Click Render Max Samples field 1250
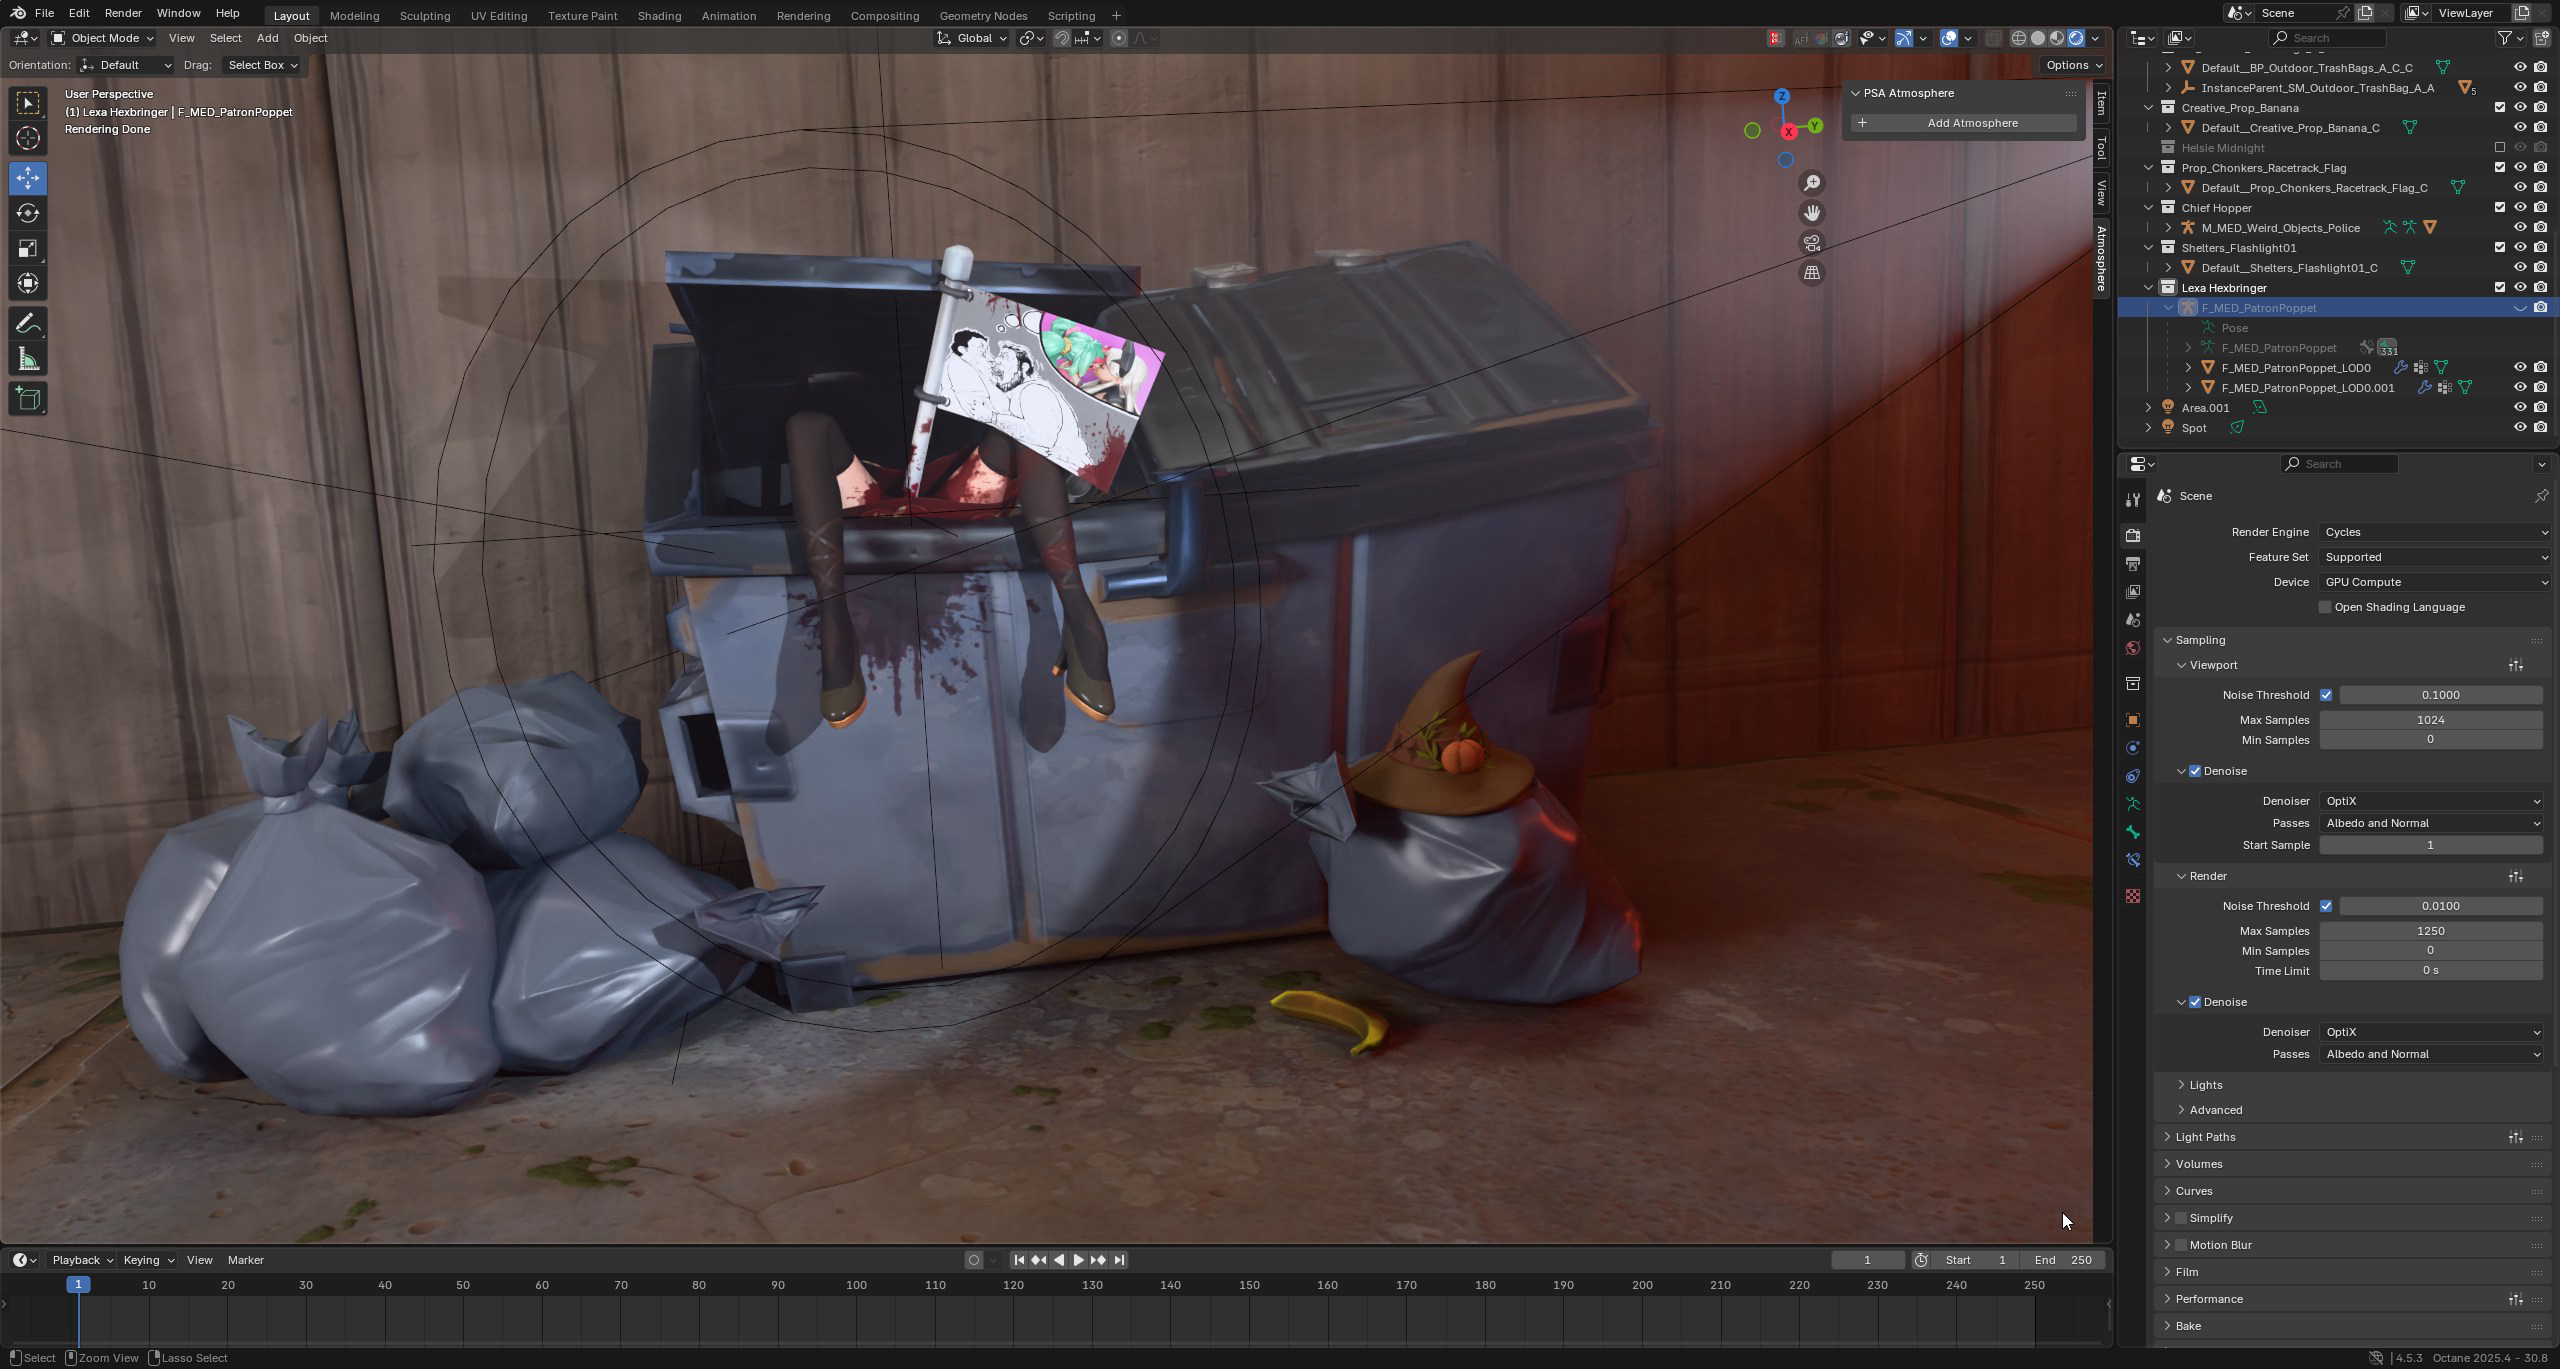Viewport: 2560px width, 1369px height. click(x=2430, y=931)
